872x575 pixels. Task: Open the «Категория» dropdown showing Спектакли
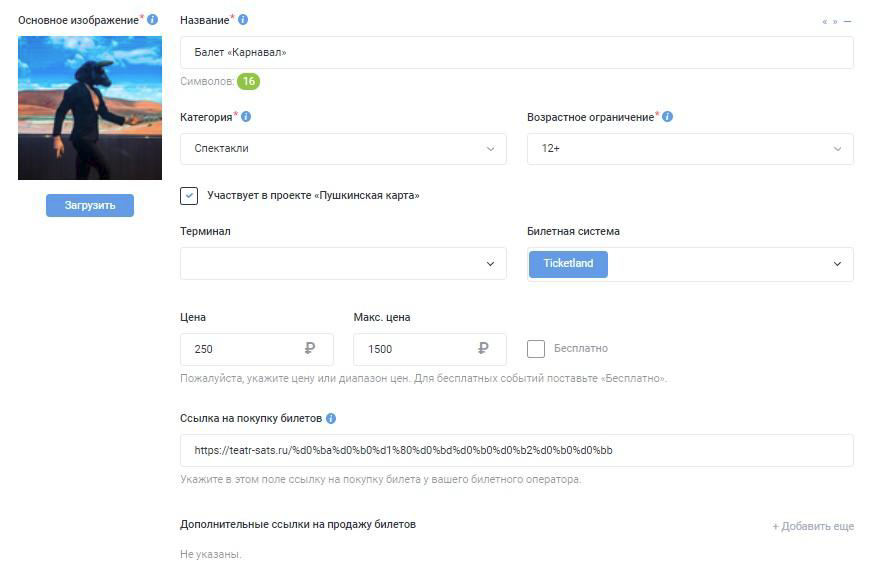pyautogui.click(x=343, y=149)
